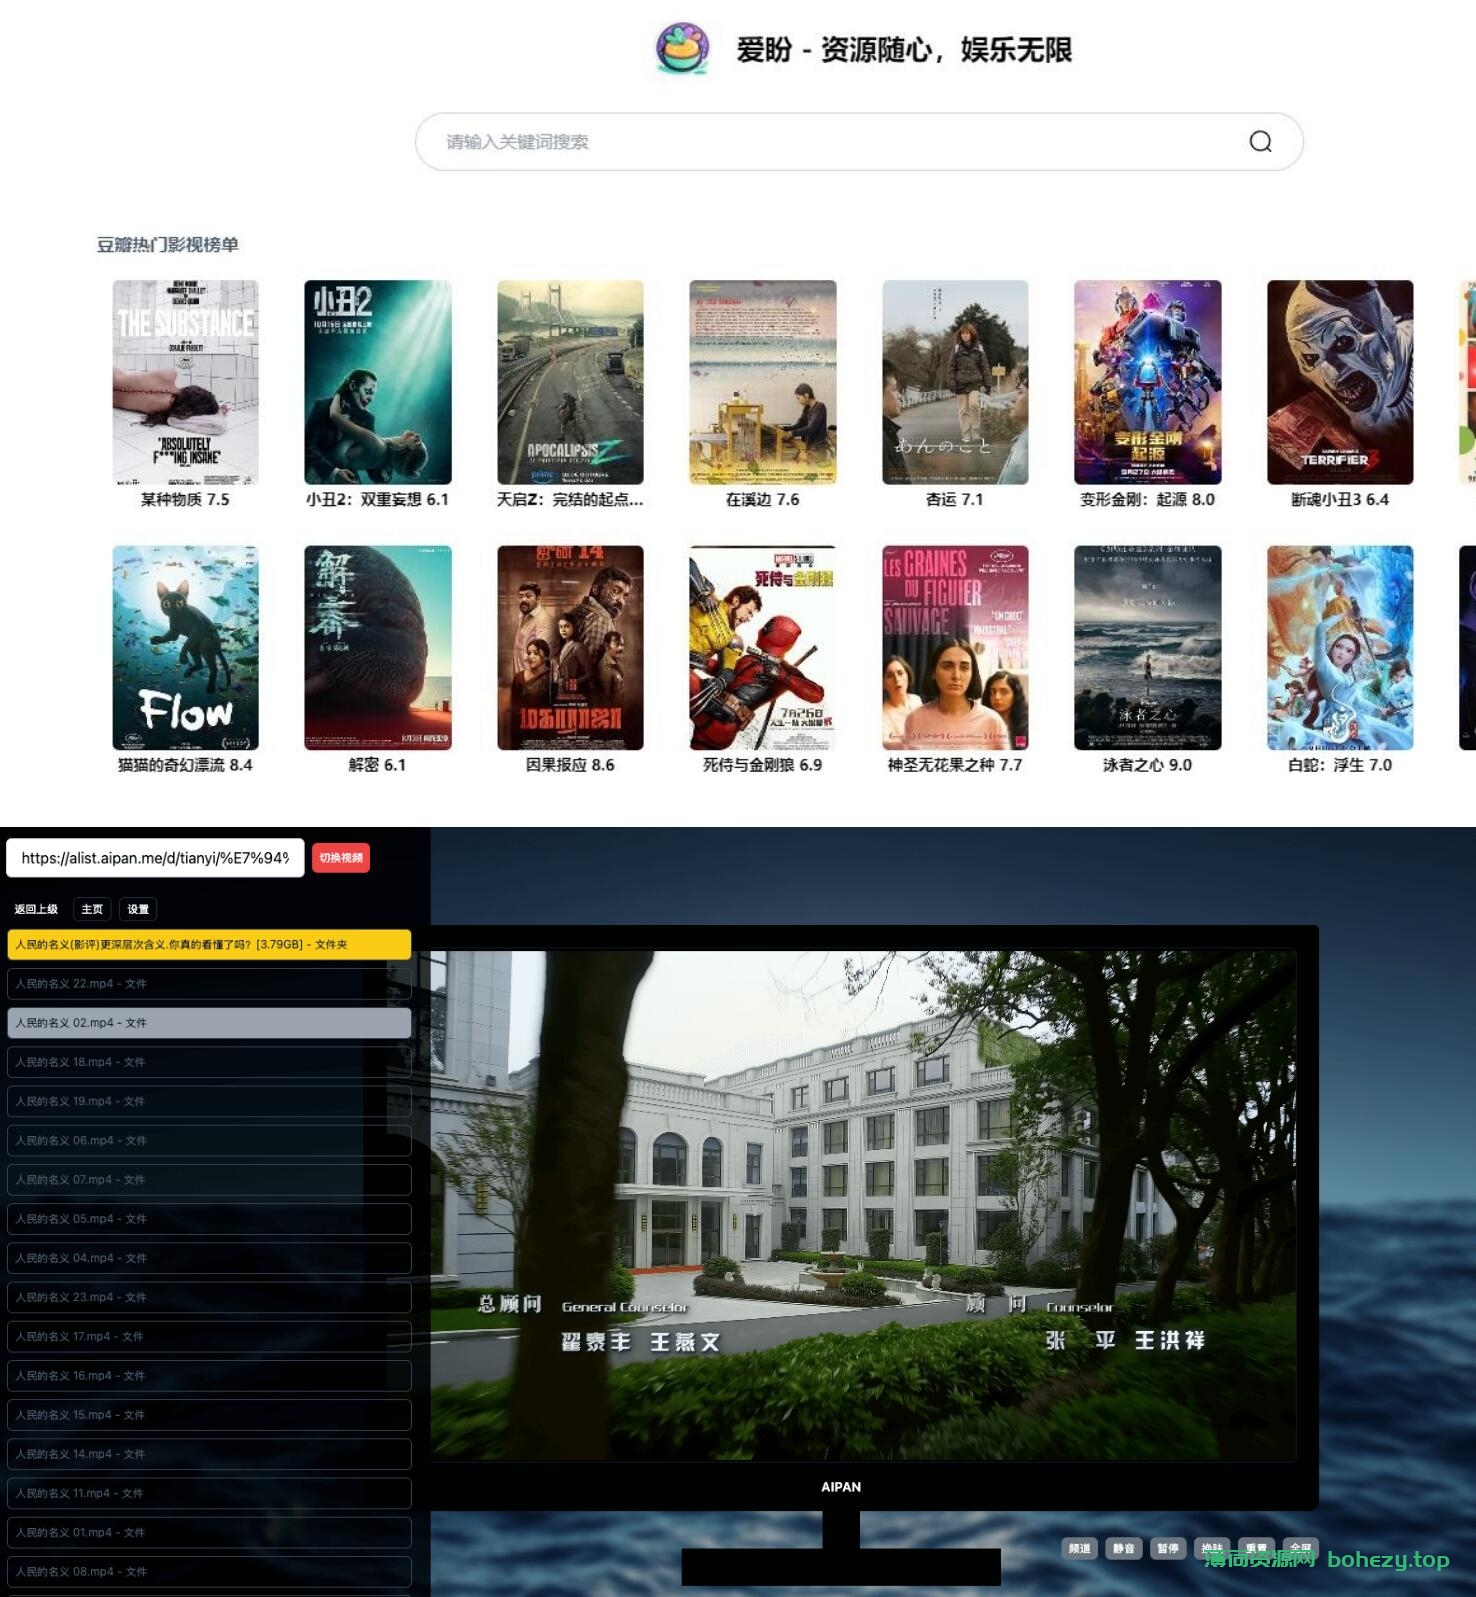This screenshot has height=1597, width=1476.
Task: Click the magnifier search icon
Action: [1260, 142]
